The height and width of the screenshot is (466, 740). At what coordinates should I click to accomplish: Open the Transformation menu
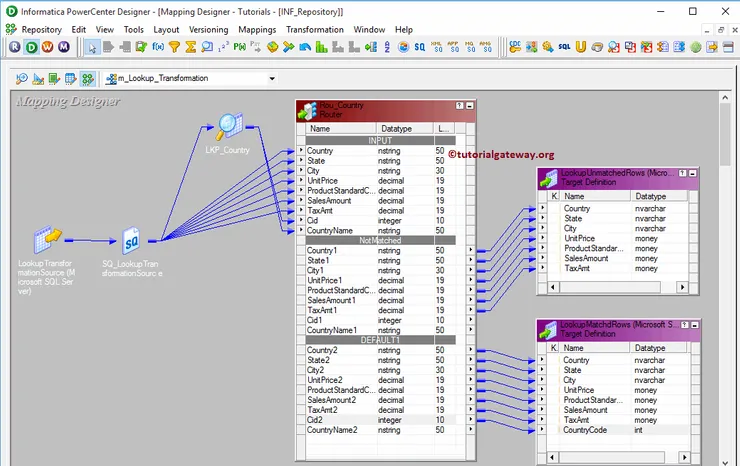coord(315,30)
